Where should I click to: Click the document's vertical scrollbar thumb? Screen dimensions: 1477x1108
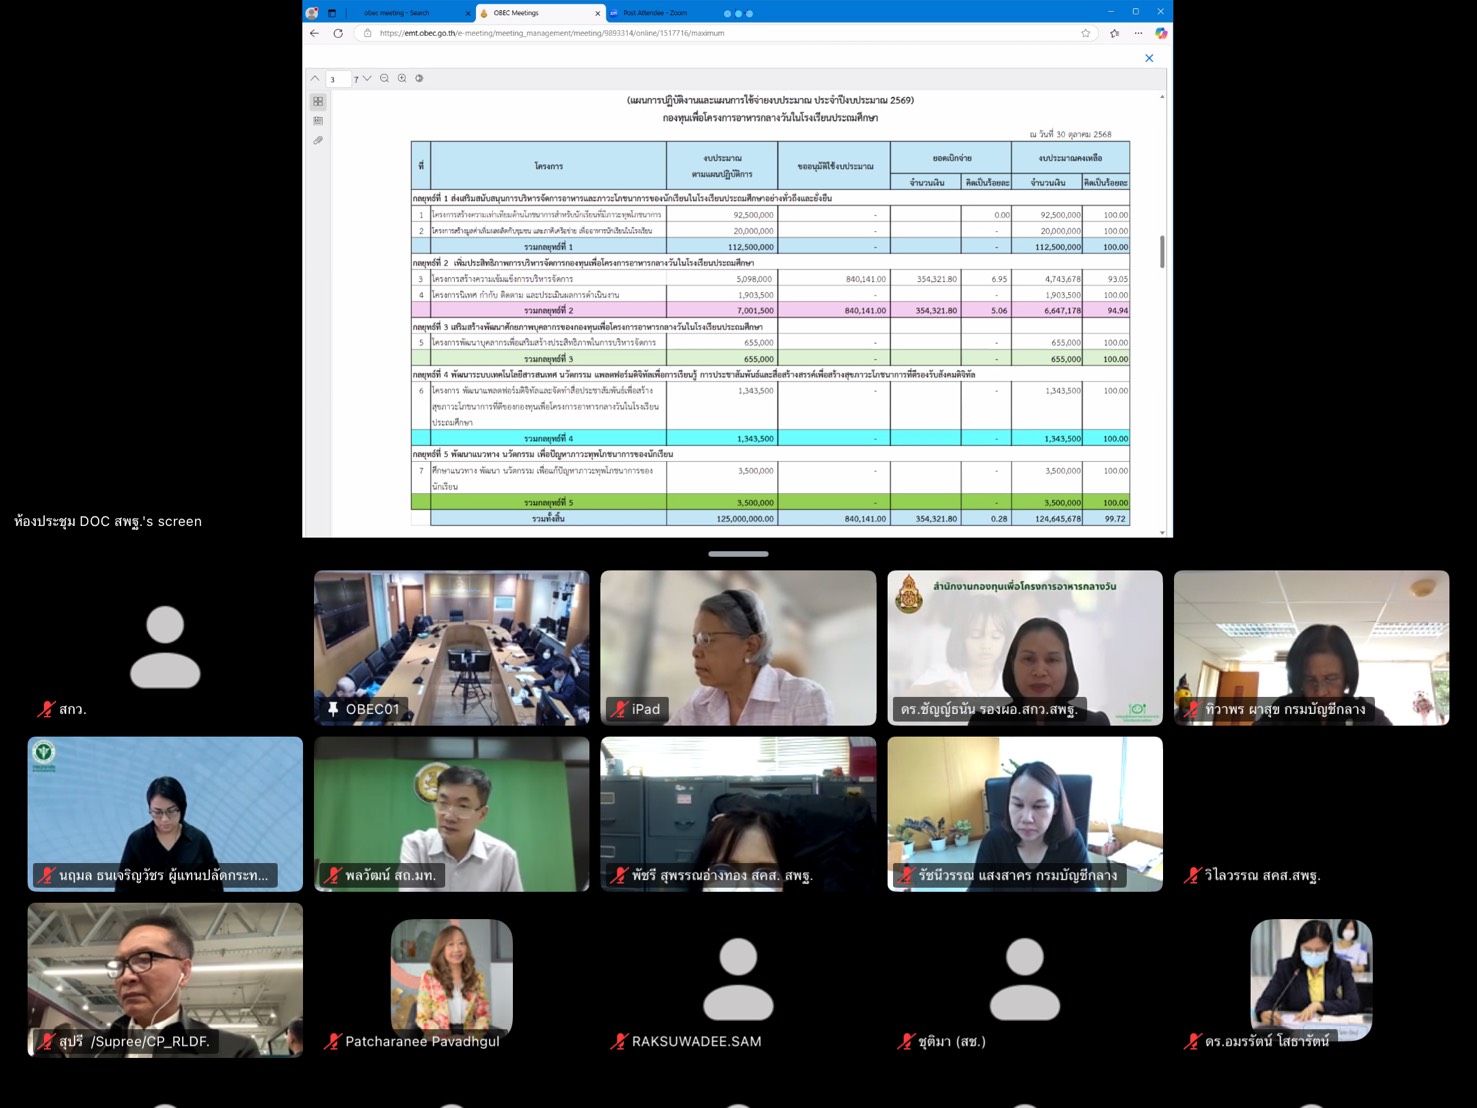pyautogui.click(x=1161, y=251)
